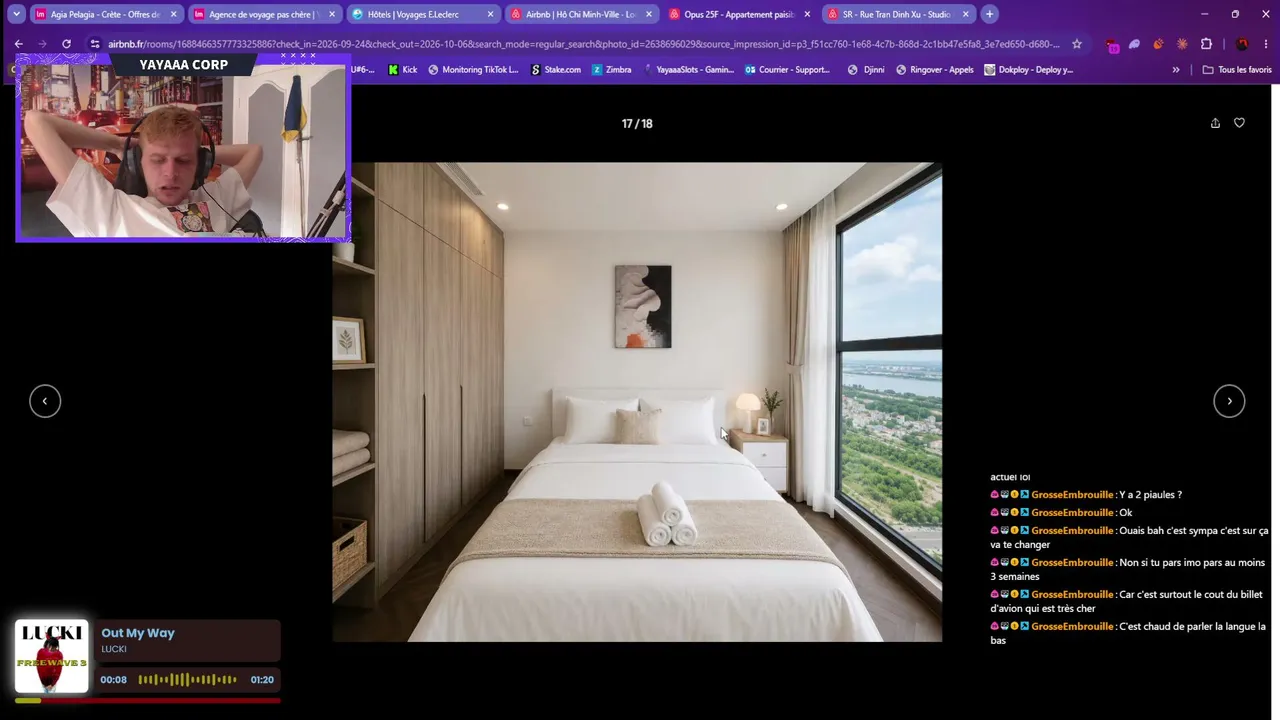Viewport: 1280px width, 720px height.
Task: Open the tab search dropdown
Action: point(16,14)
